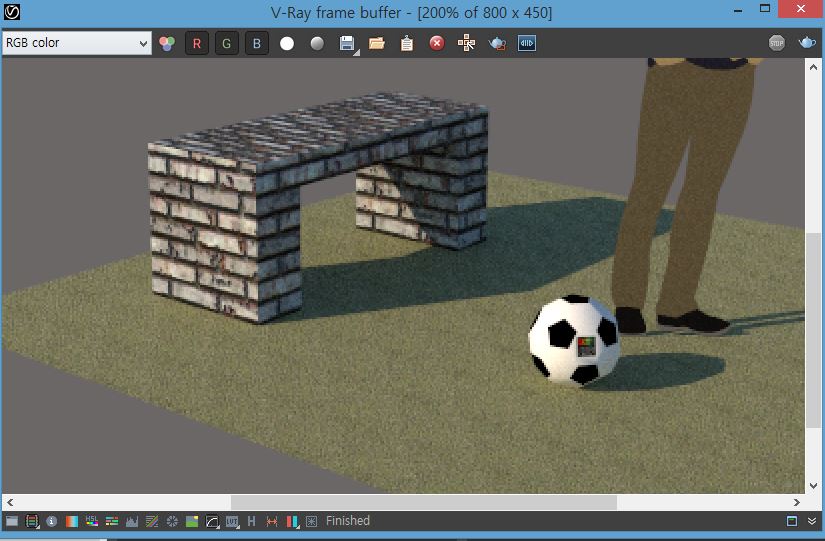Show histogram with the H icon

coord(251,522)
